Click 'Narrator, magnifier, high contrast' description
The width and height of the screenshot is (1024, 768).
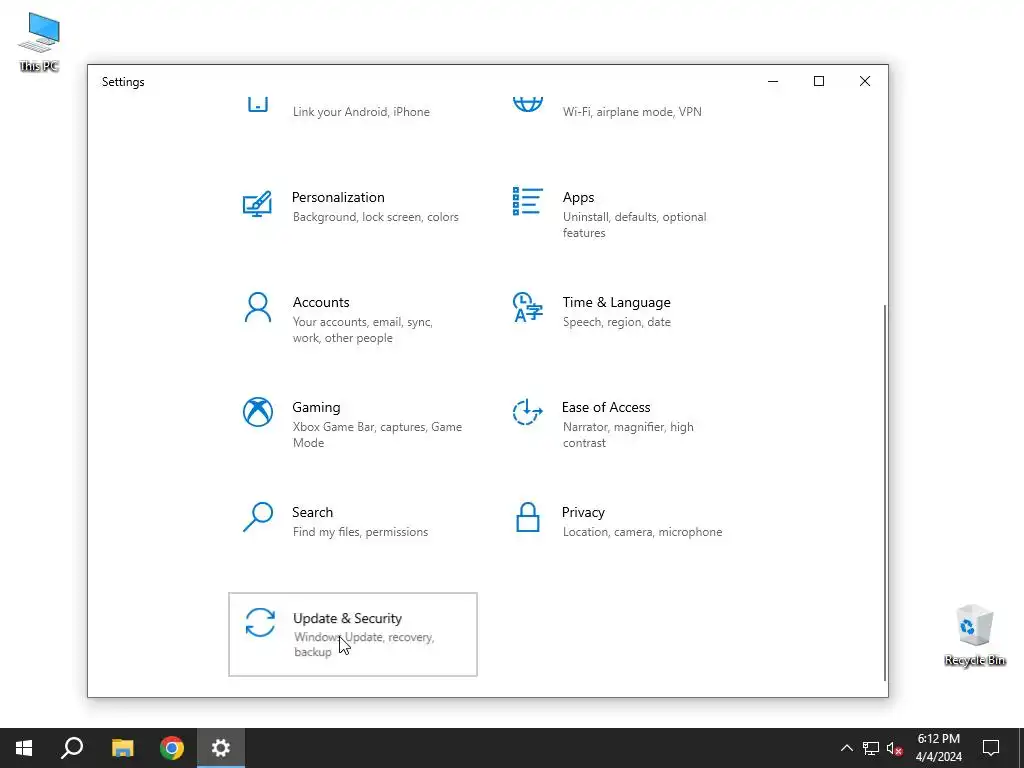(x=628, y=434)
